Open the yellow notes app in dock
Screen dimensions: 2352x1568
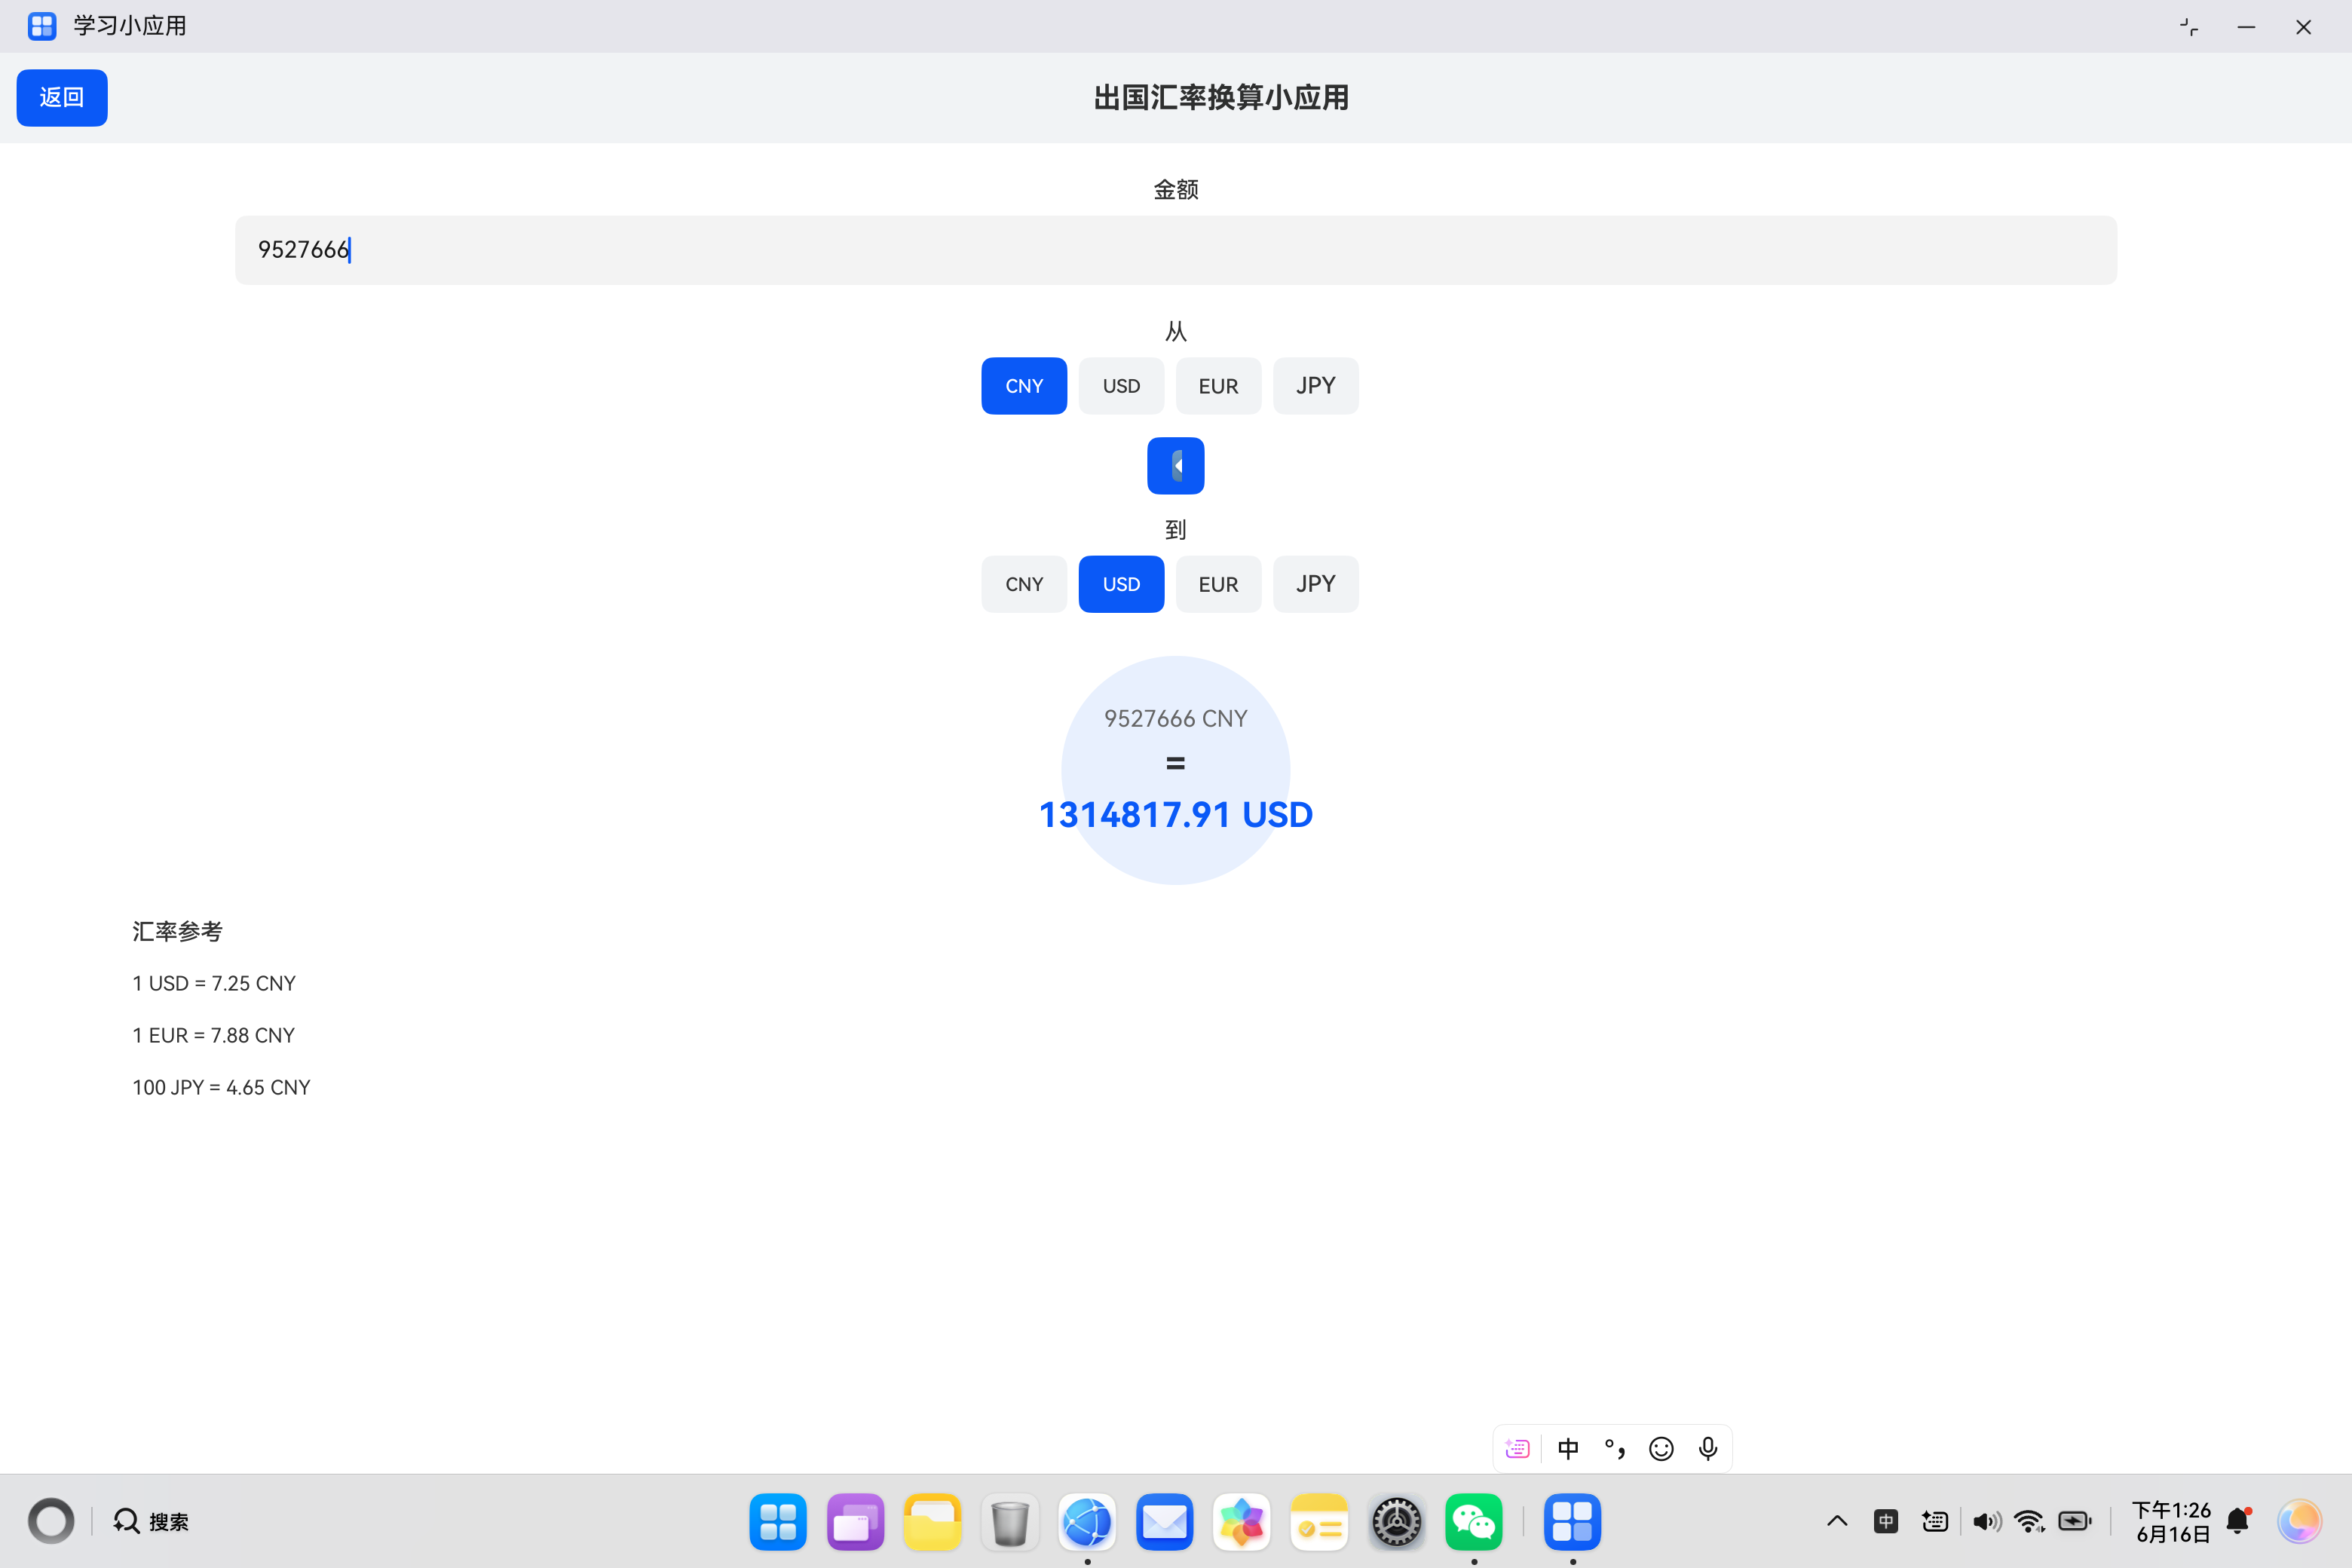point(1319,1521)
